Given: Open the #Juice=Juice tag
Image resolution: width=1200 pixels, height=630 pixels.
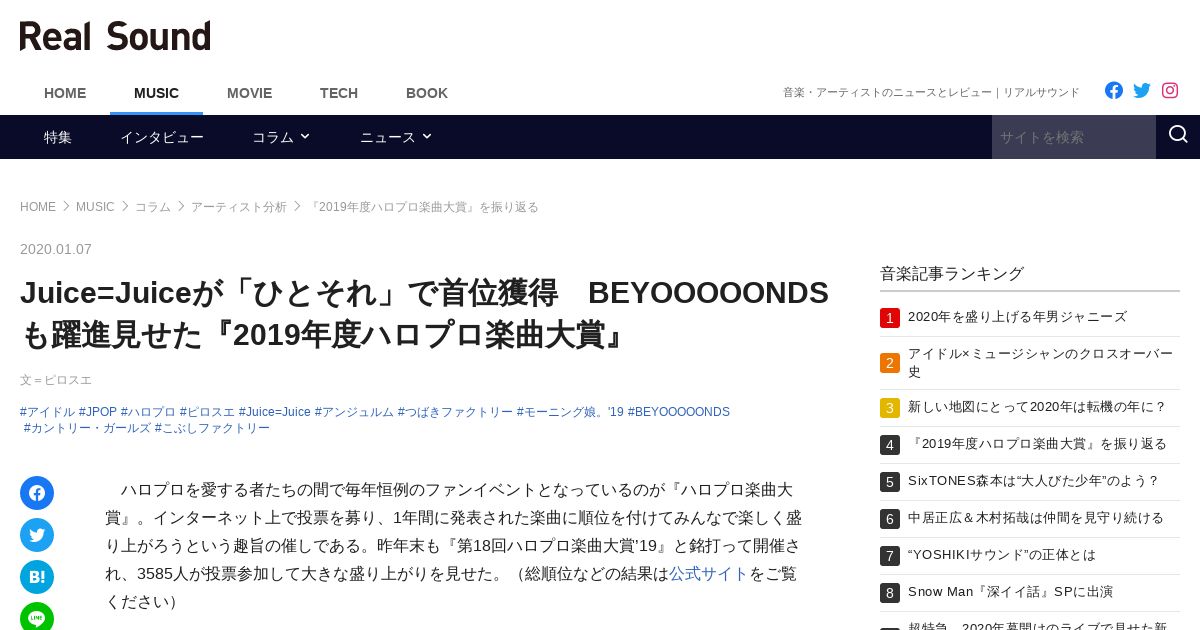Looking at the screenshot, I should click(275, 412).
